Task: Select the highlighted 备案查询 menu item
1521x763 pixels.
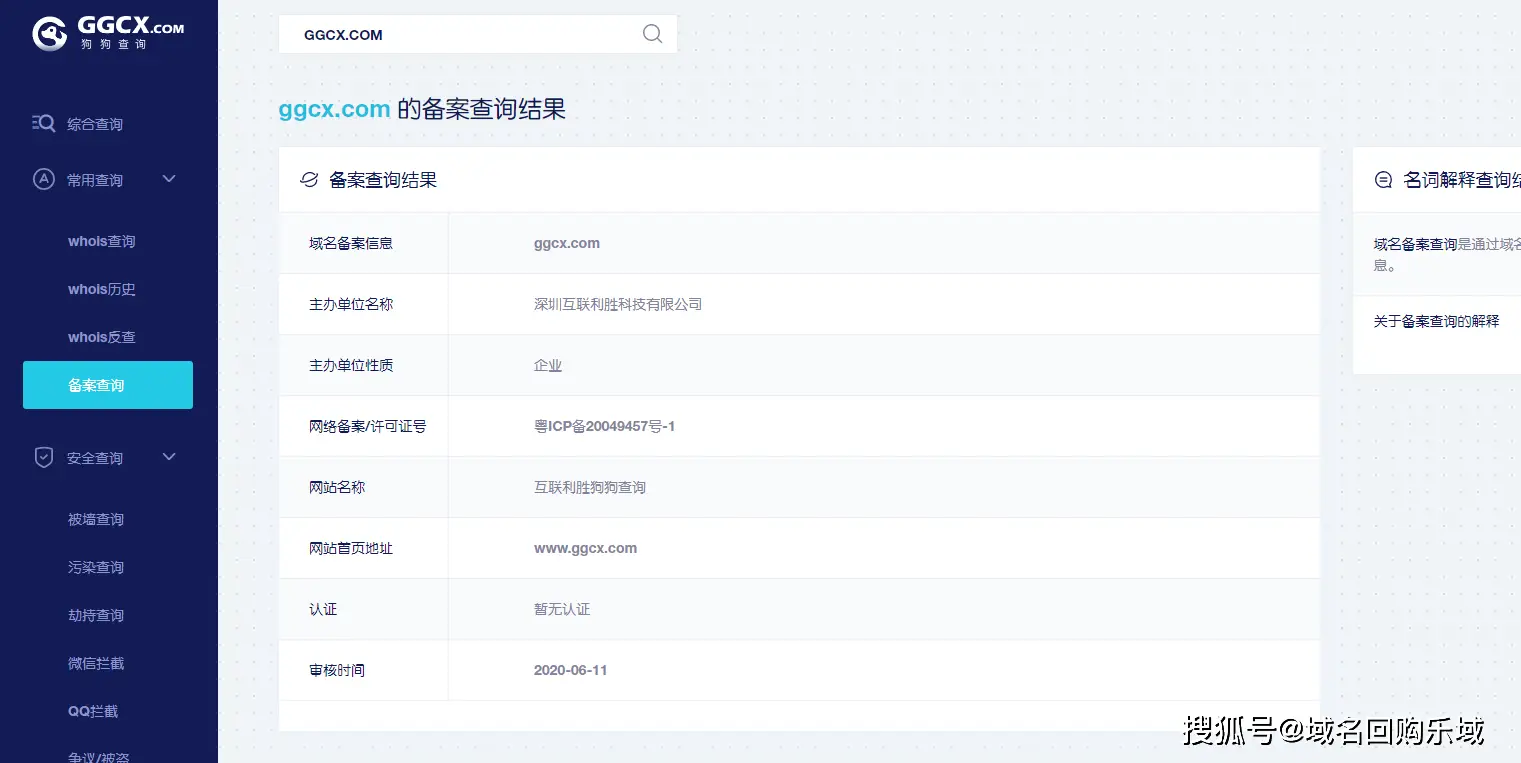Action: pyautogui.click(x=108, y=385)
